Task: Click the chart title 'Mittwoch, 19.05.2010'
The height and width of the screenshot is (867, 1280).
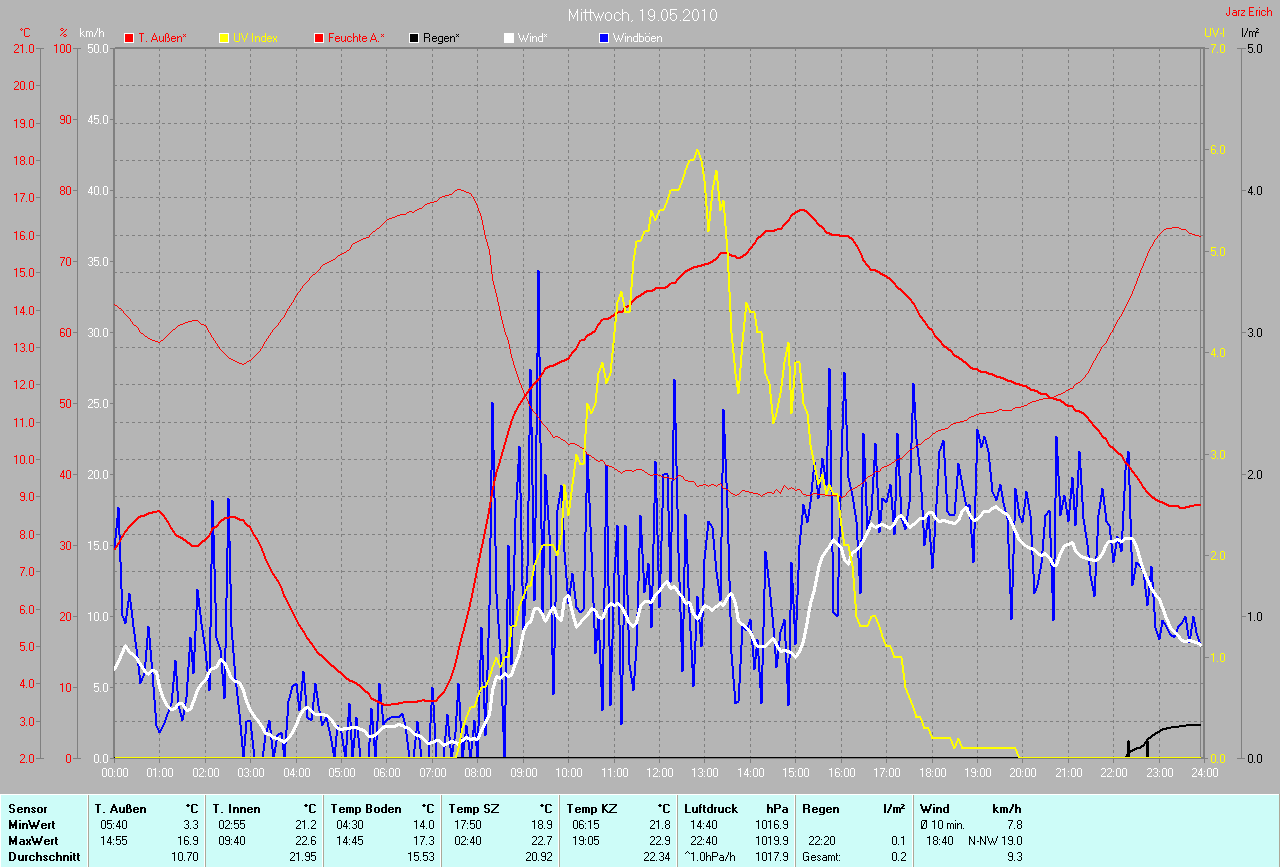Action: pos(642,15)
